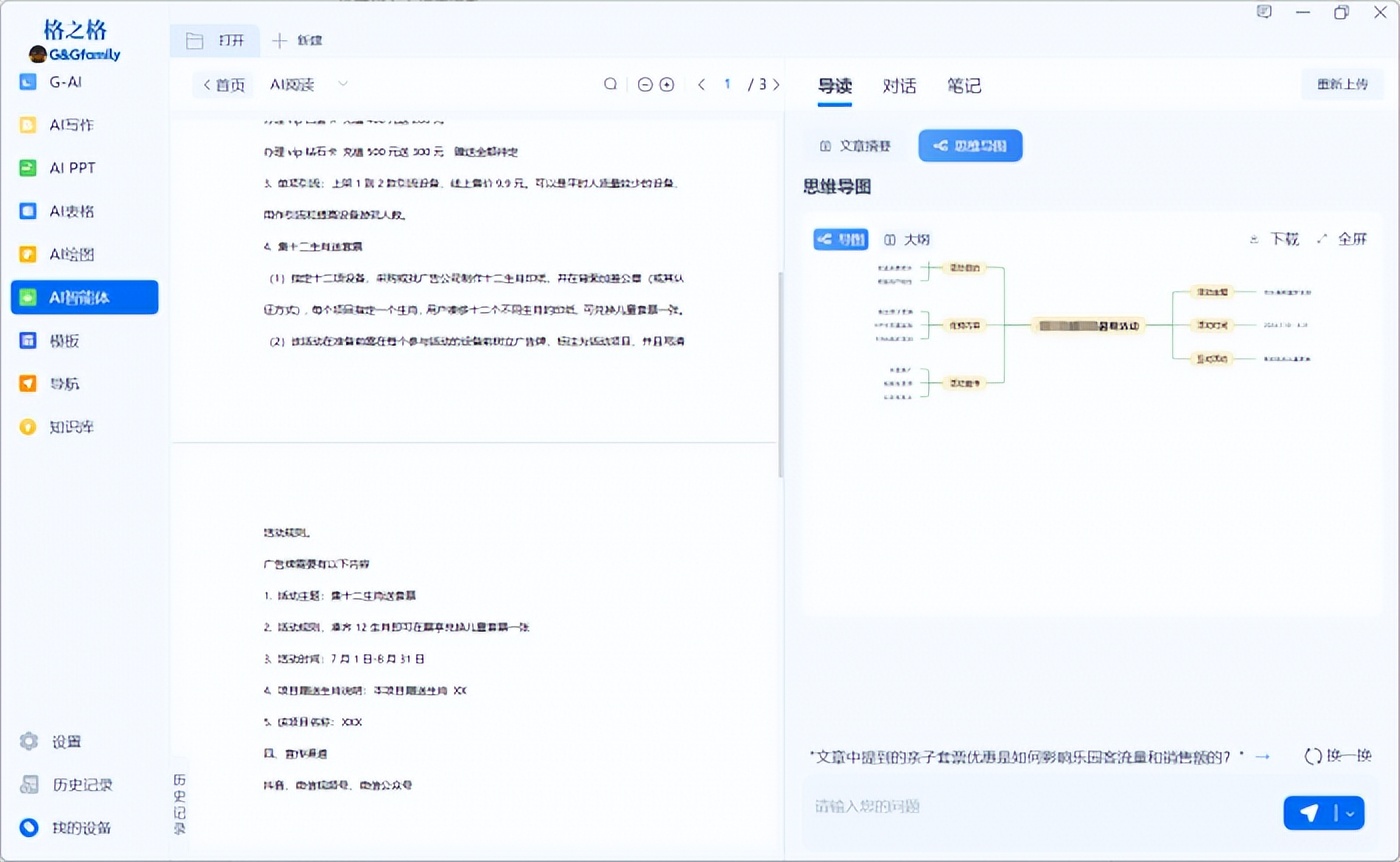The width and height of the screenshot is (1400, 862).
Task: Click the question input field
Action: pyautogui.click(x=1040, y=806)
